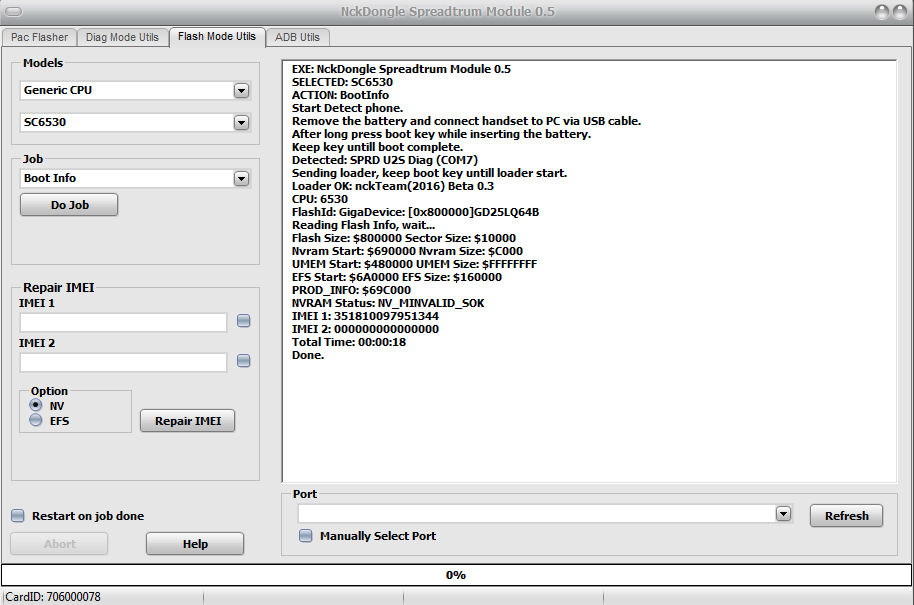Click the 0% progress bar

point(456,575)
